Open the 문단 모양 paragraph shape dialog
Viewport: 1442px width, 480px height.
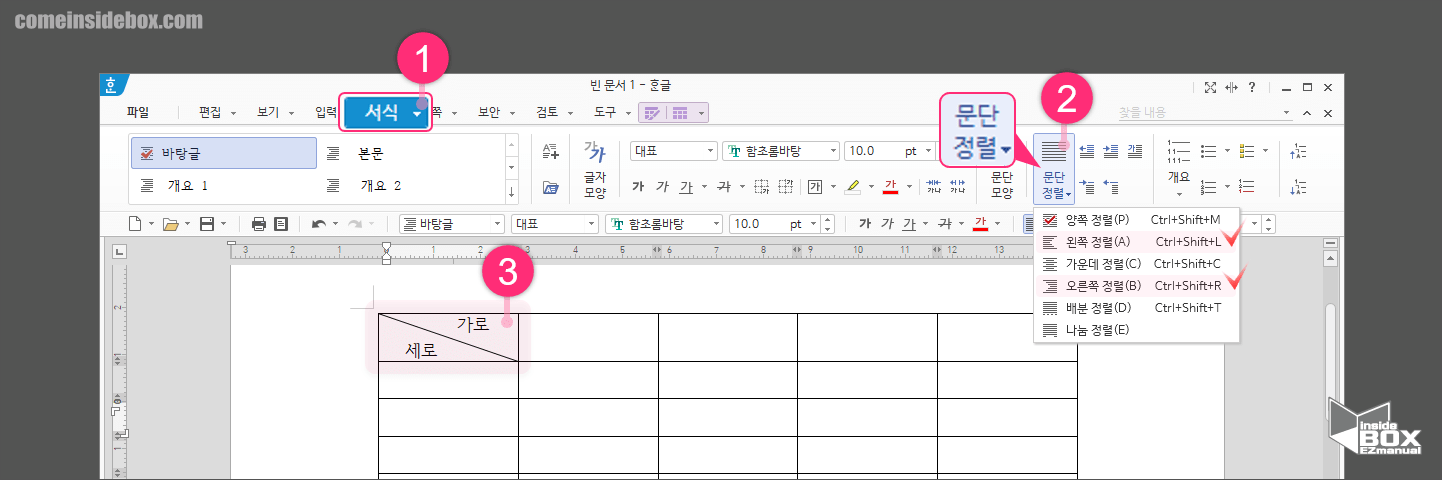1002,185
